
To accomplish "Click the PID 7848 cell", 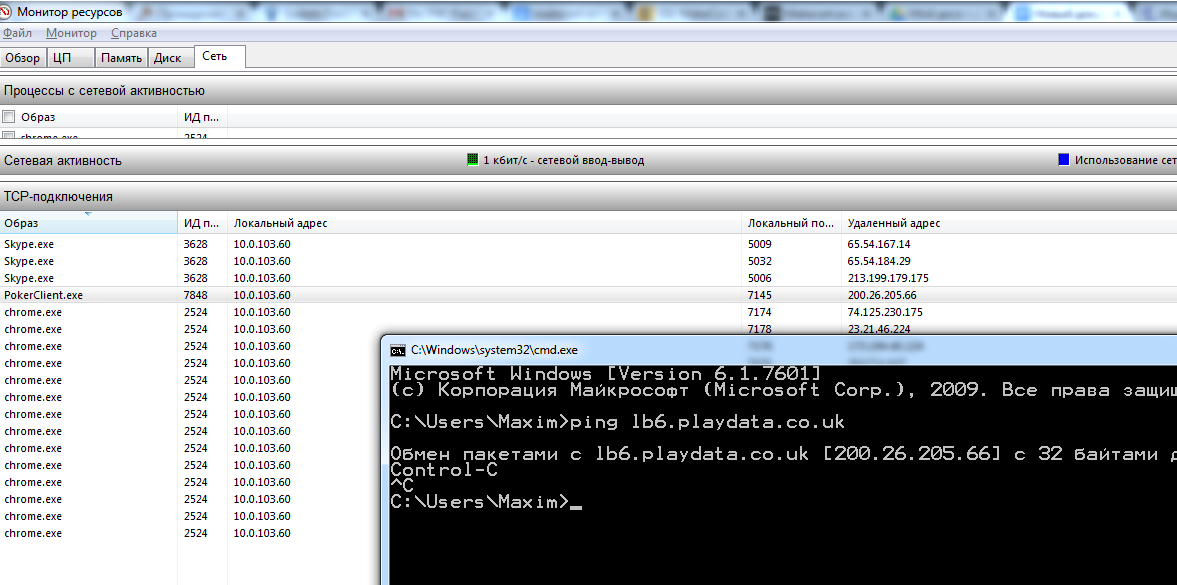I will tap(195, 295).
